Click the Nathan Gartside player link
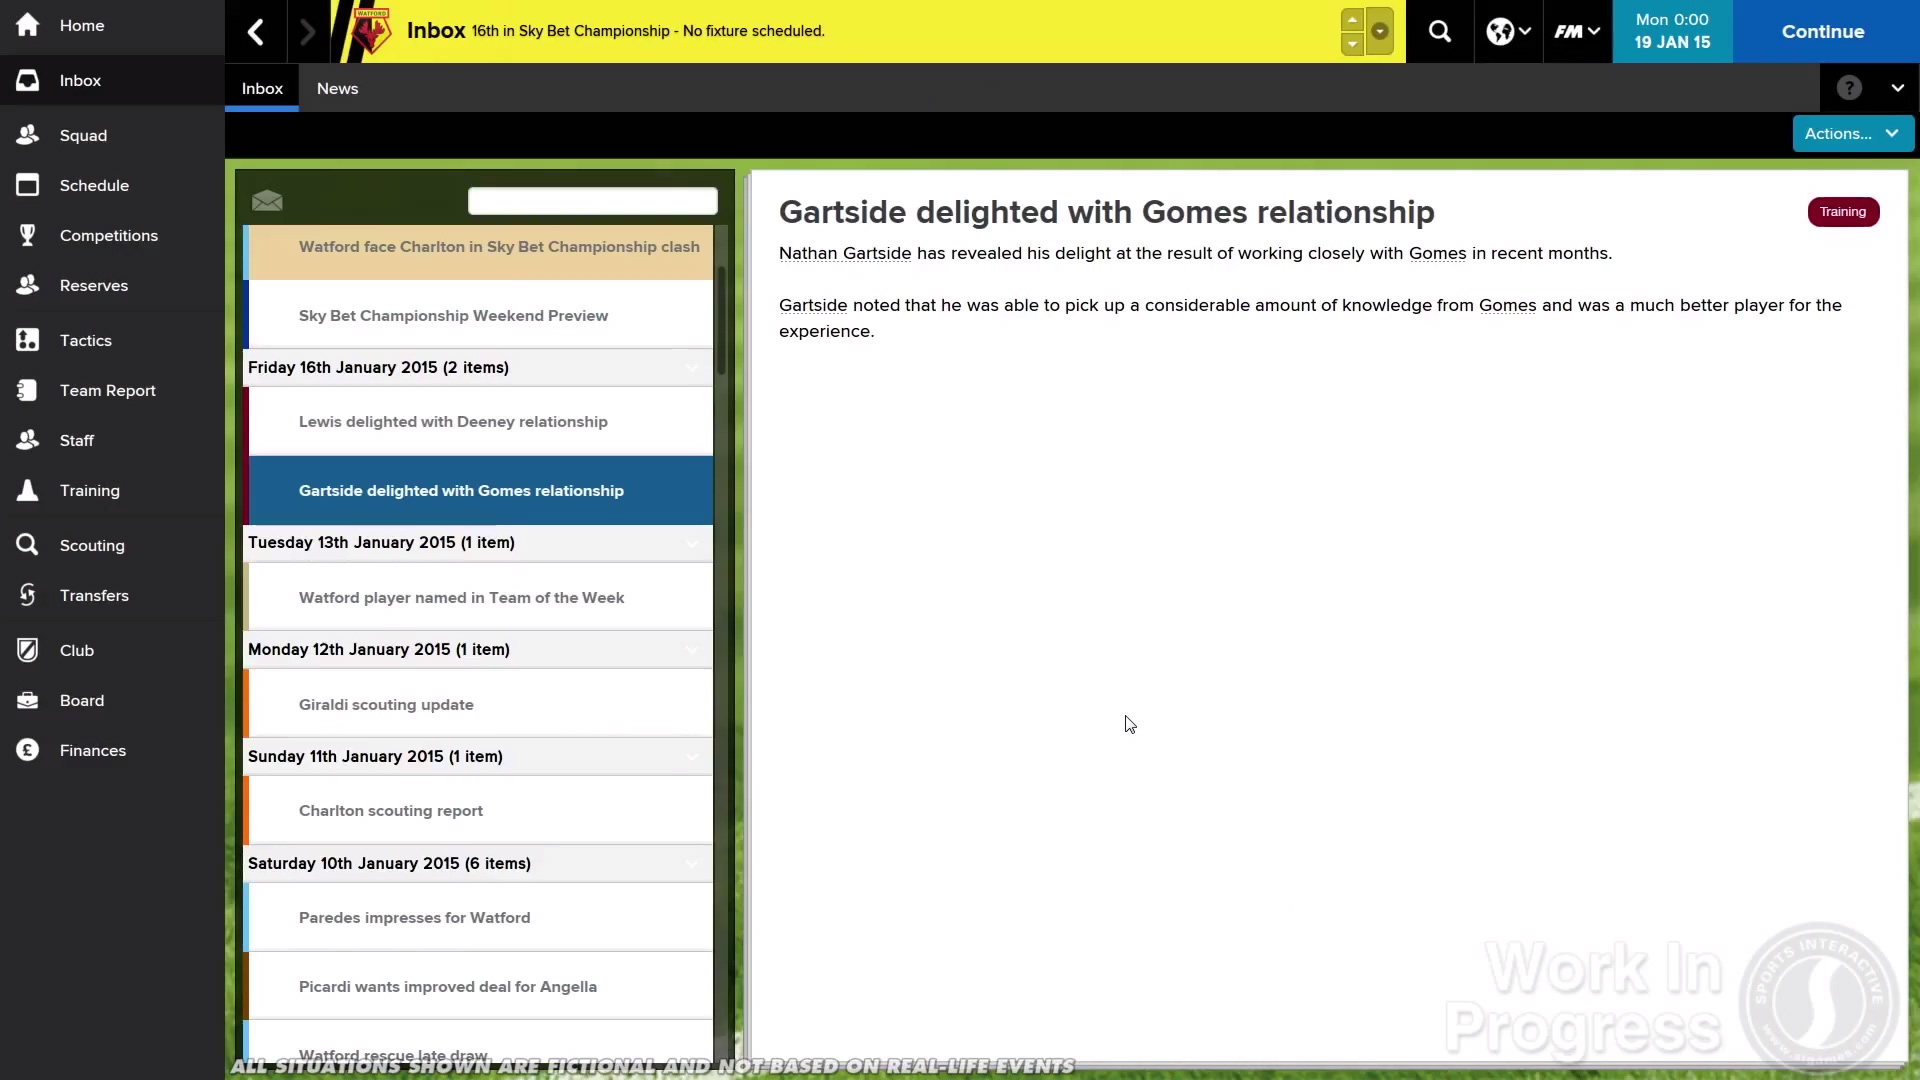Viewport: 1920px width, 1080px height. pos(844,253)
